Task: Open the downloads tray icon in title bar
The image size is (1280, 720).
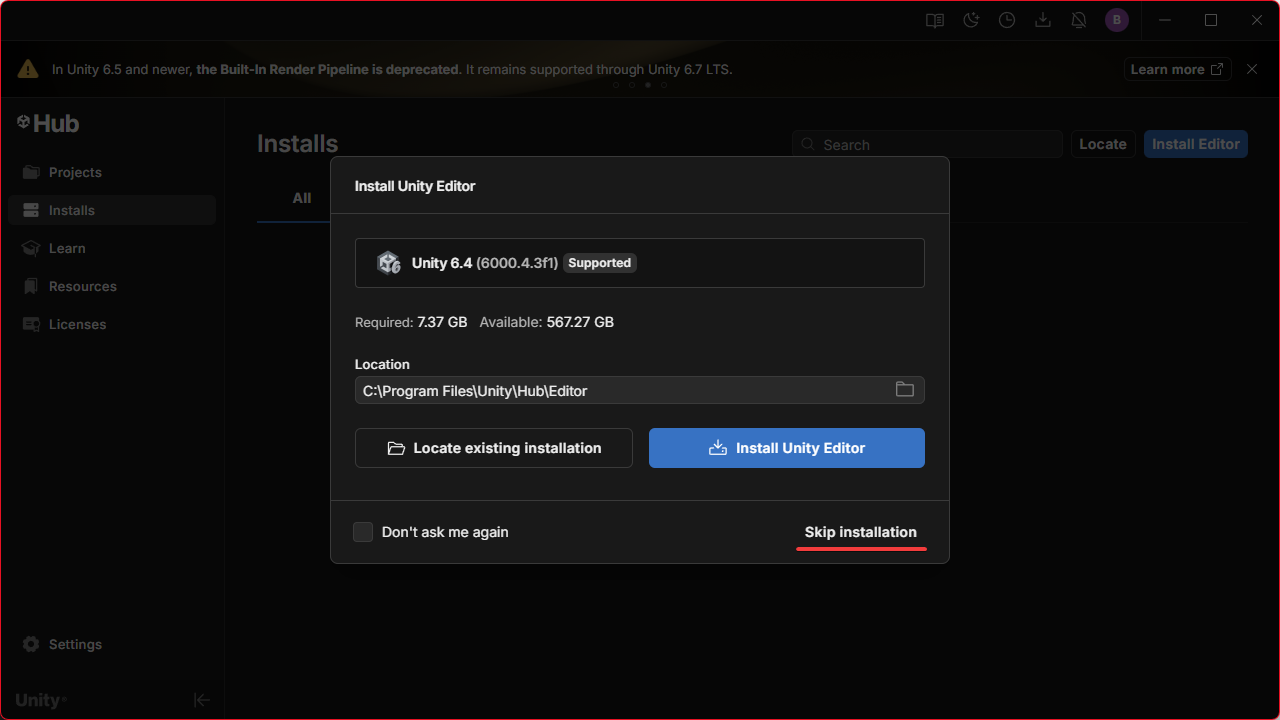Action: 1043,20
